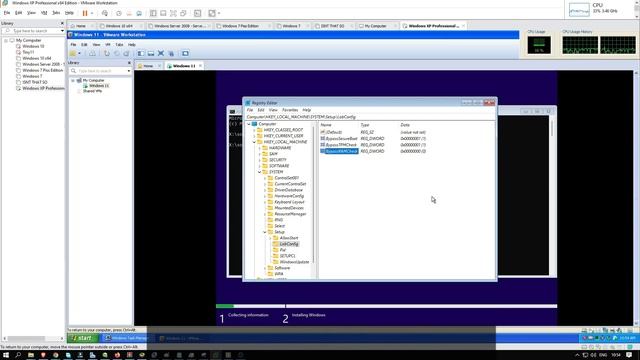The height and width of the screenshot is (360, 640).
Task: Click the blue X icon in inner toolbar
Action: [x=161, y=53]
